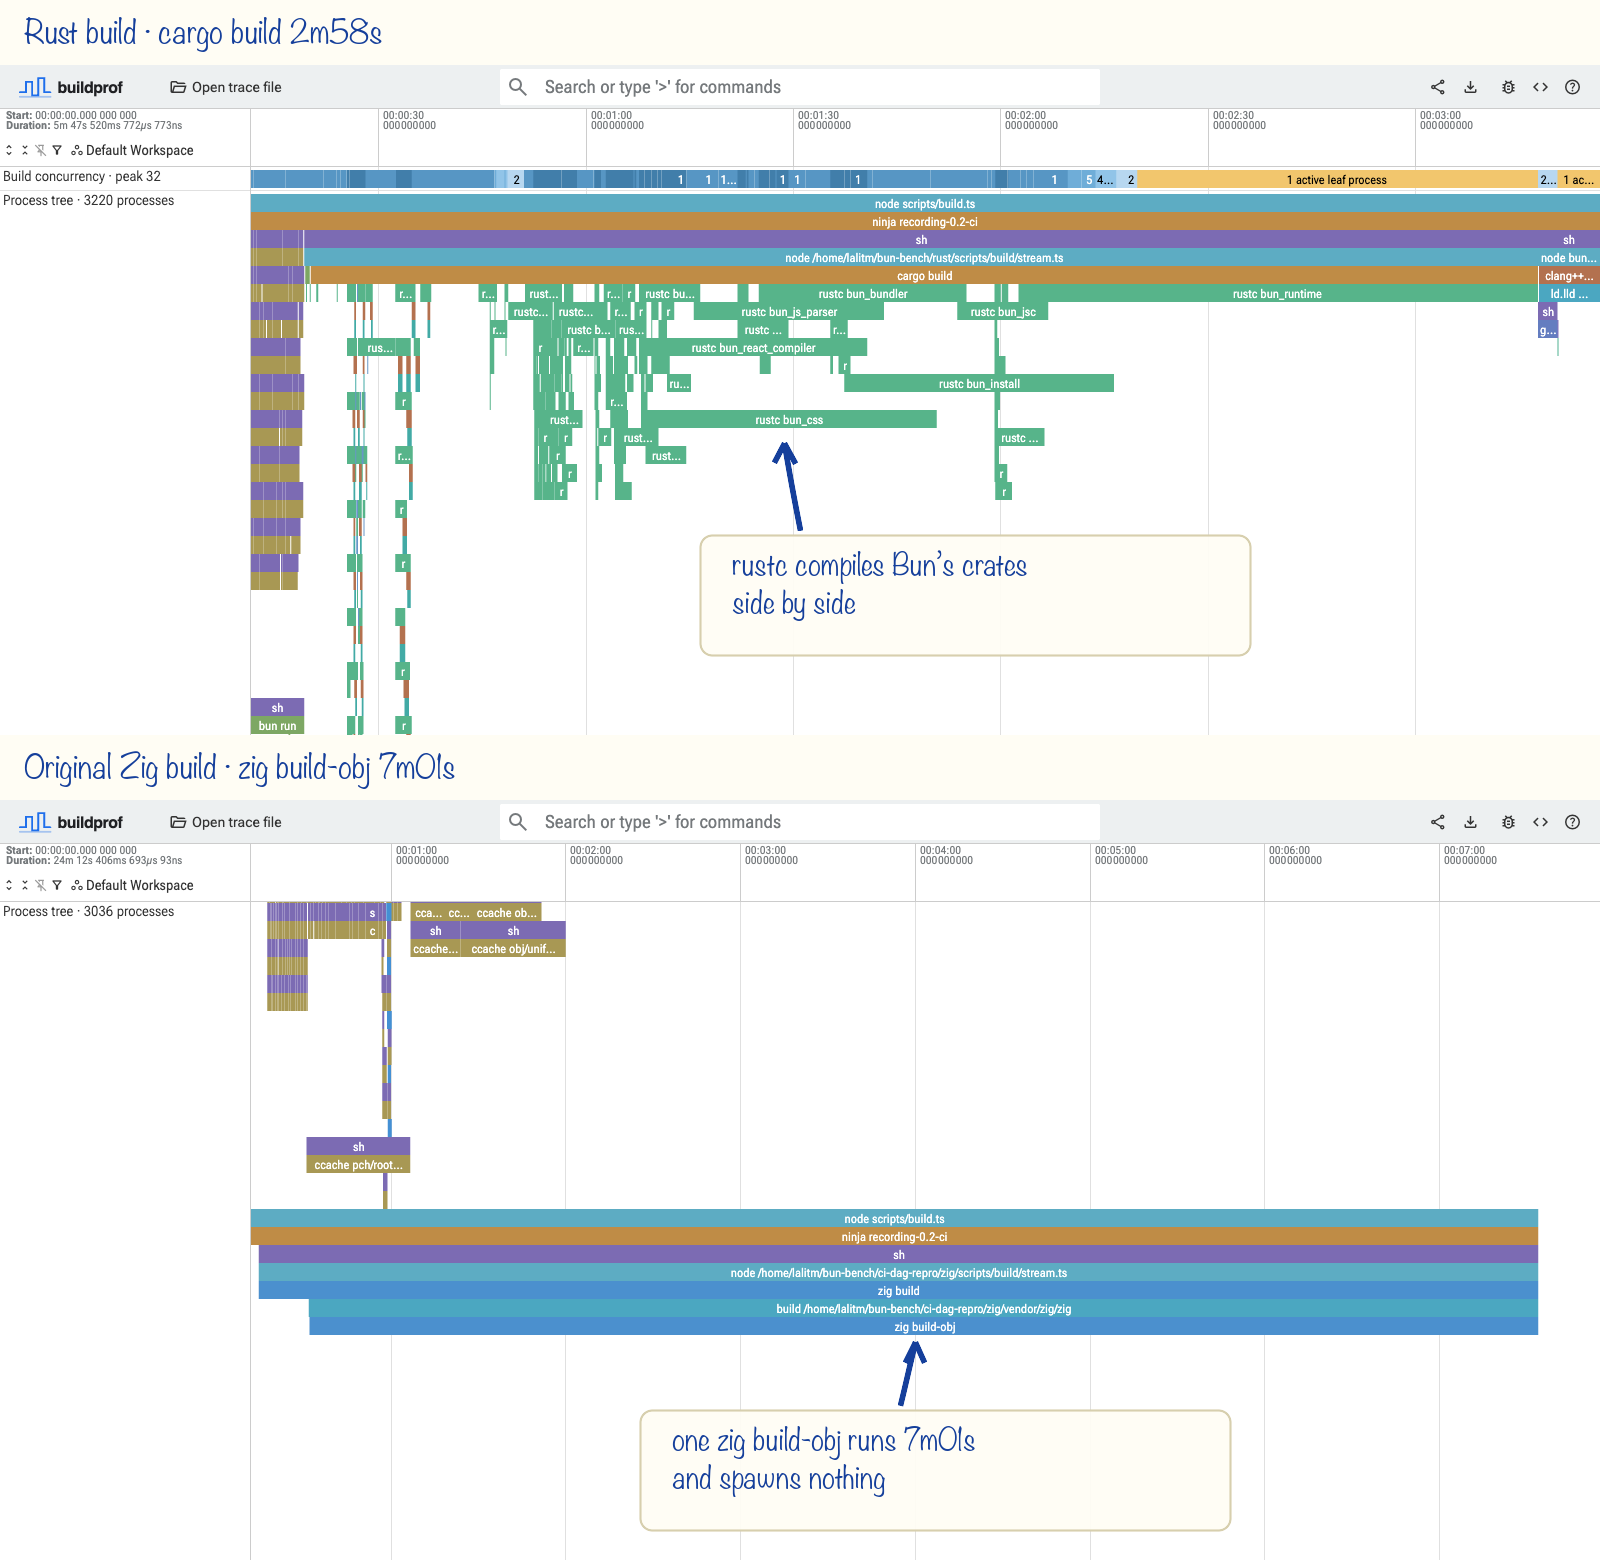Image resolution: width=1600 pixels, height=1560 pixels.
Task: Select the 'zig build' slice
Action: (x=898, y=1291)
